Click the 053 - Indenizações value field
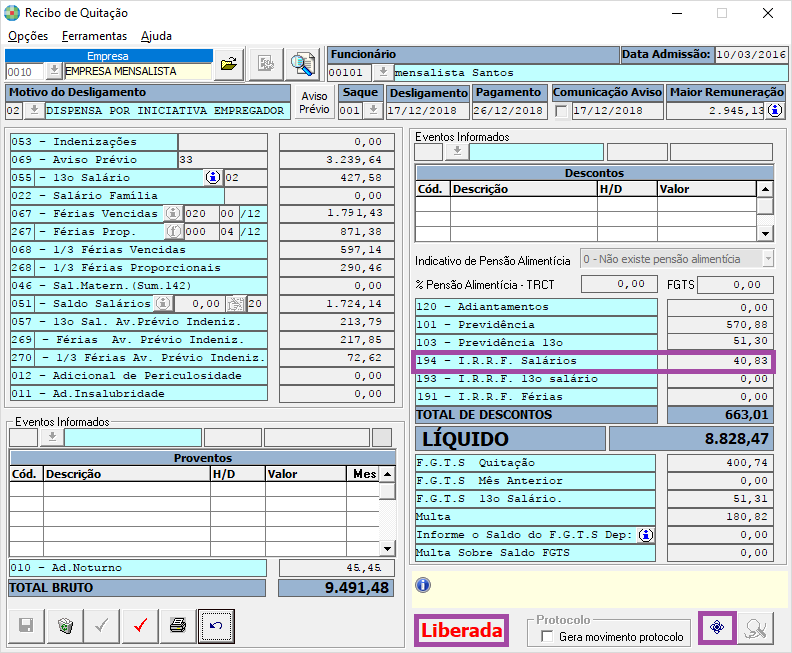 [337, 142]
